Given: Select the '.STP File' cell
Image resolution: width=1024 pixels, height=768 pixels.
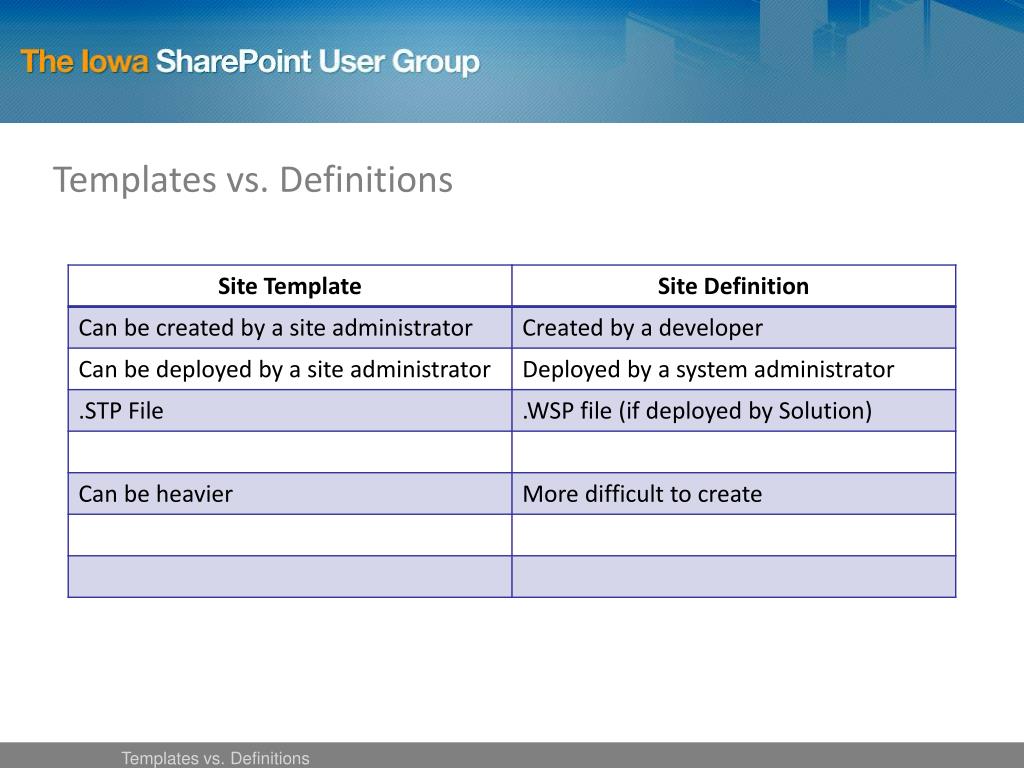Looking at the screenshot, I should point(290,411).
